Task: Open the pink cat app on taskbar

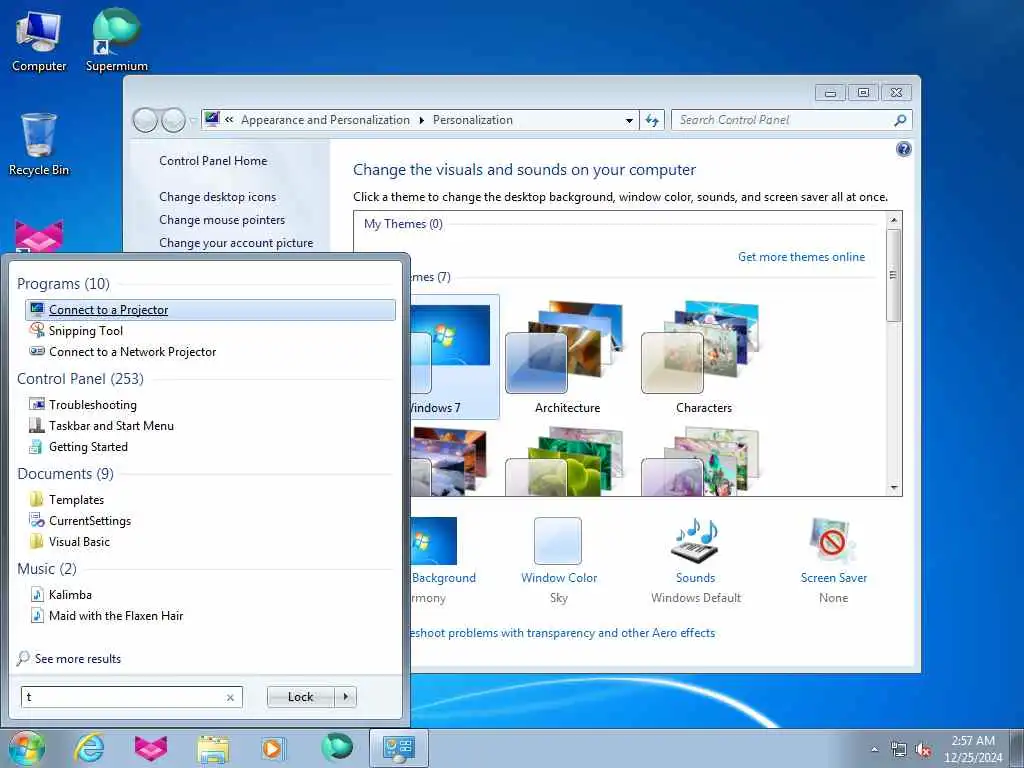Action: point(151,748)
